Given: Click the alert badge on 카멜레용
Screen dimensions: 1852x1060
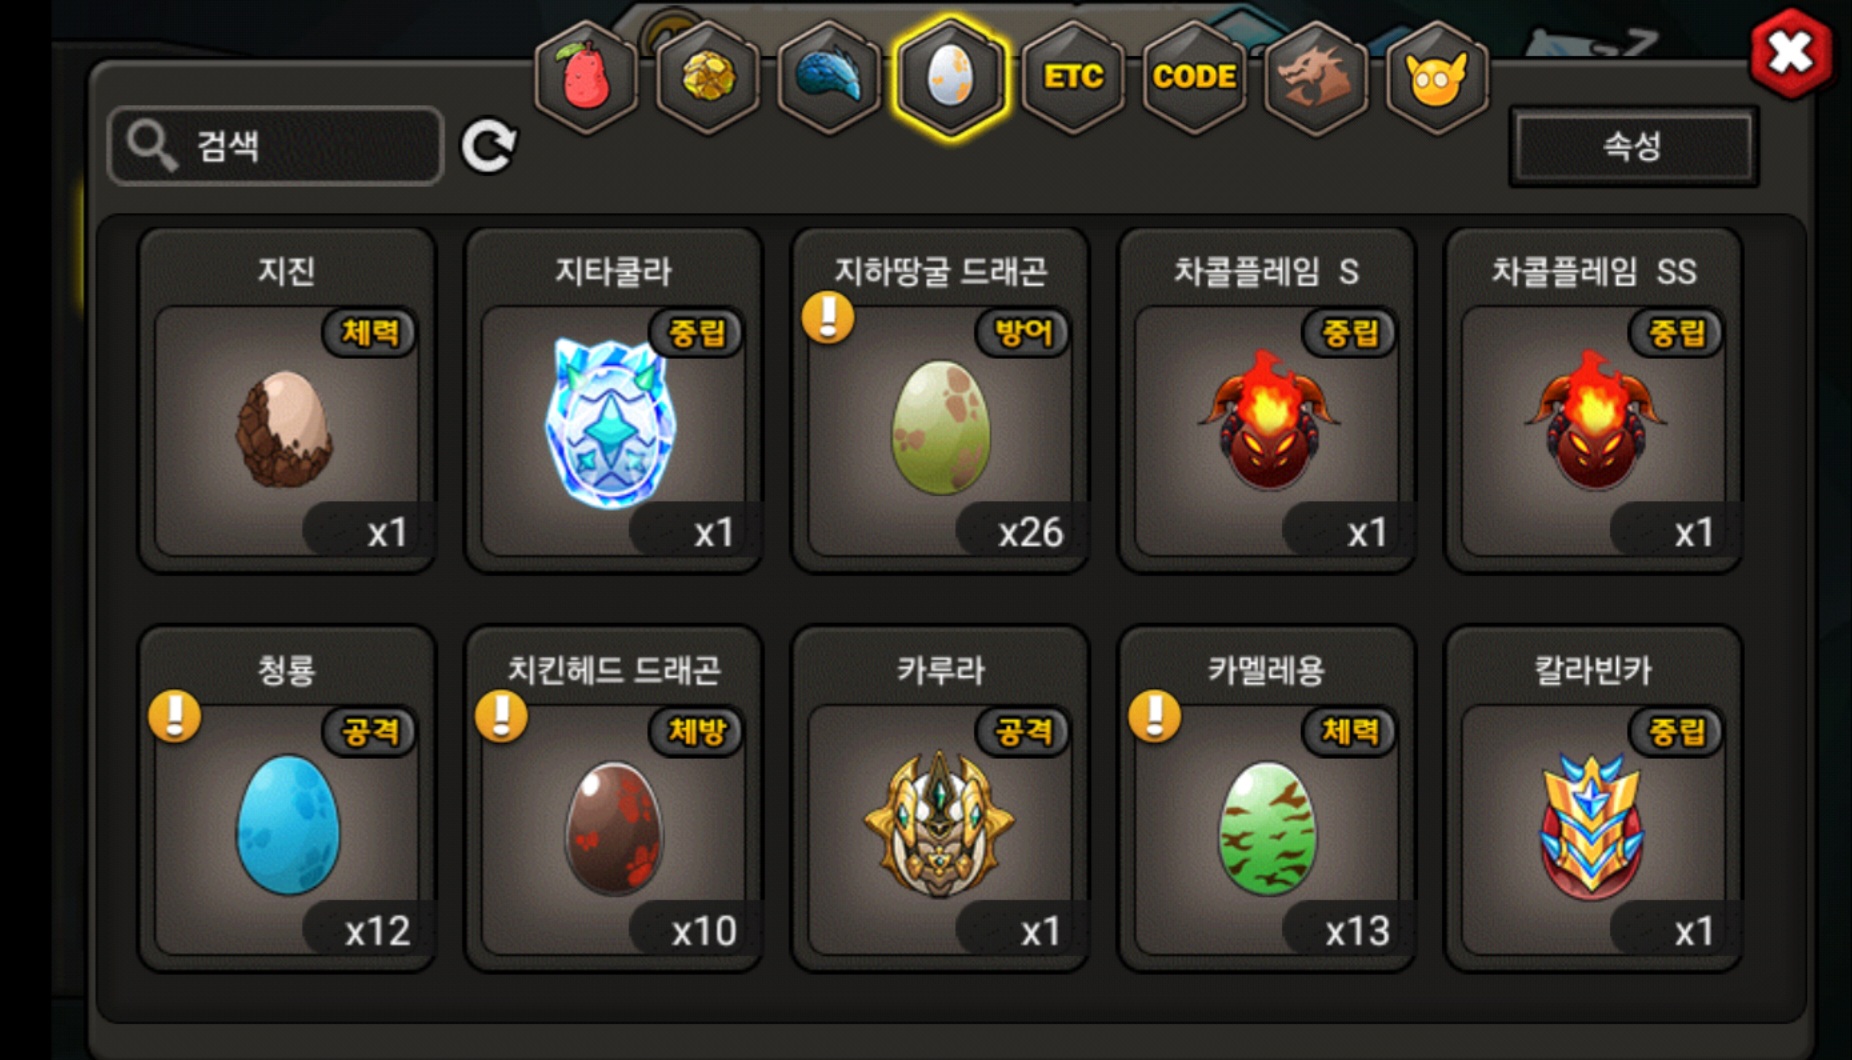Looking at the screenshot, I should pos(1155,716).
